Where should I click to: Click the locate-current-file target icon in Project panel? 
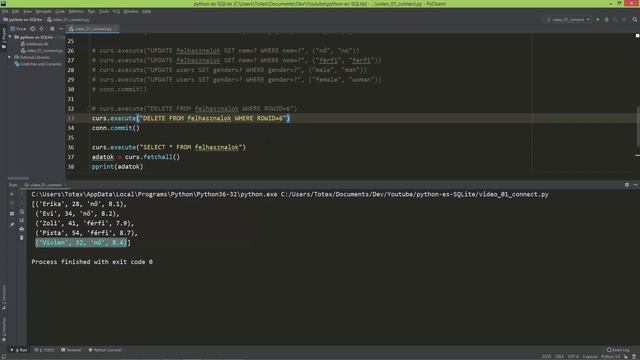[33, 29]
